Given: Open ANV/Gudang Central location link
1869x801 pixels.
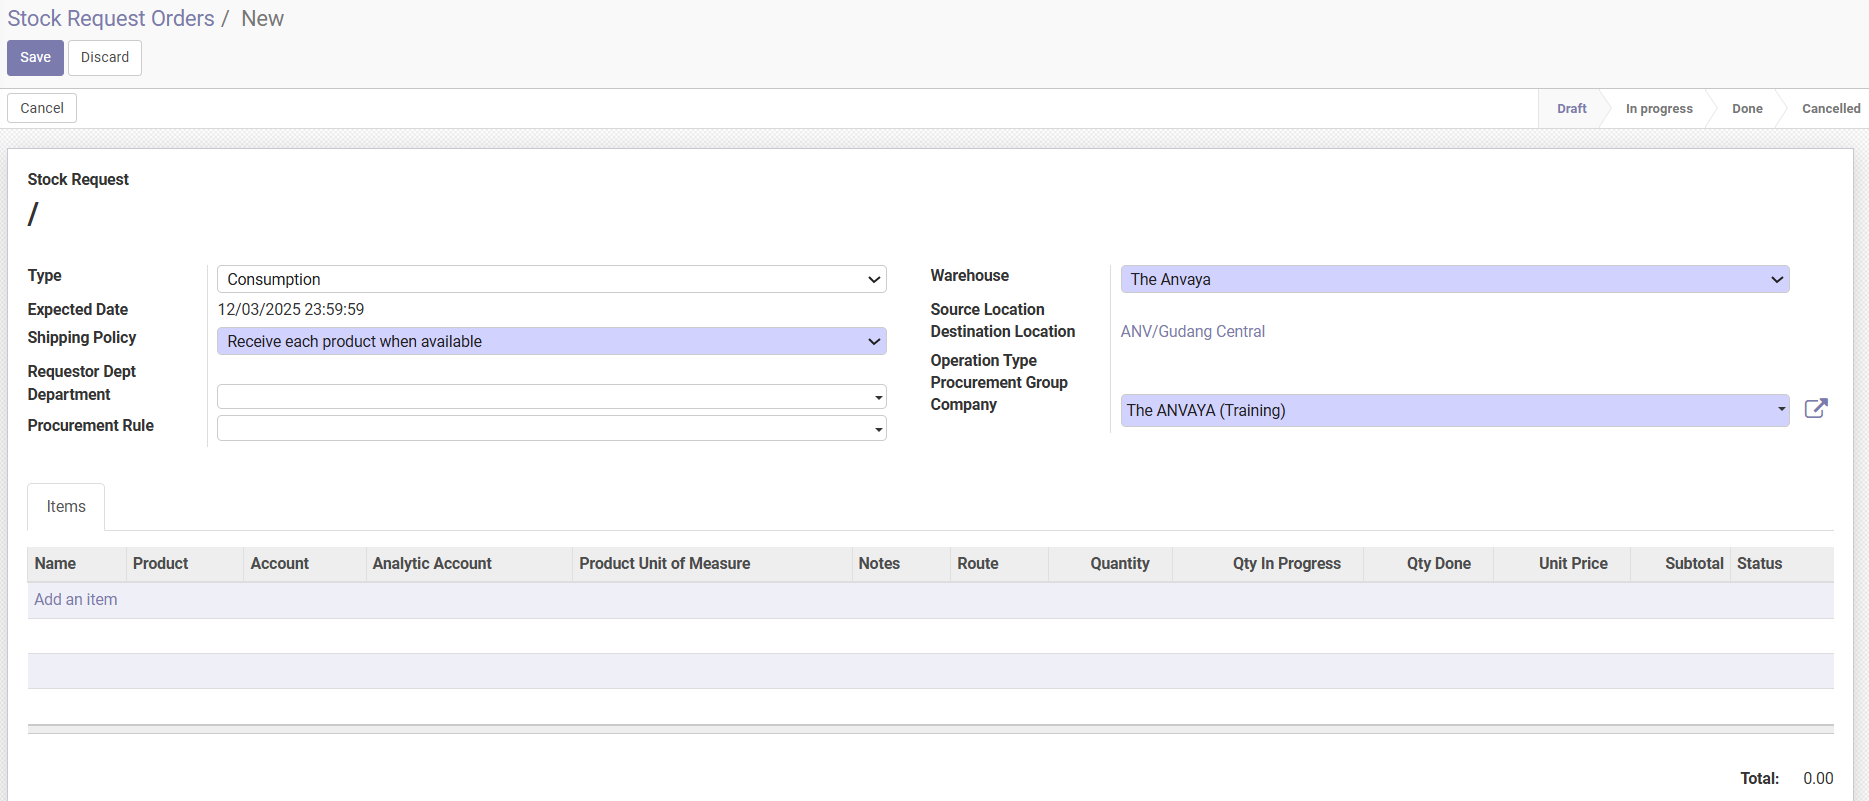Looking at the screenshot, I should tap(1192, 332).
